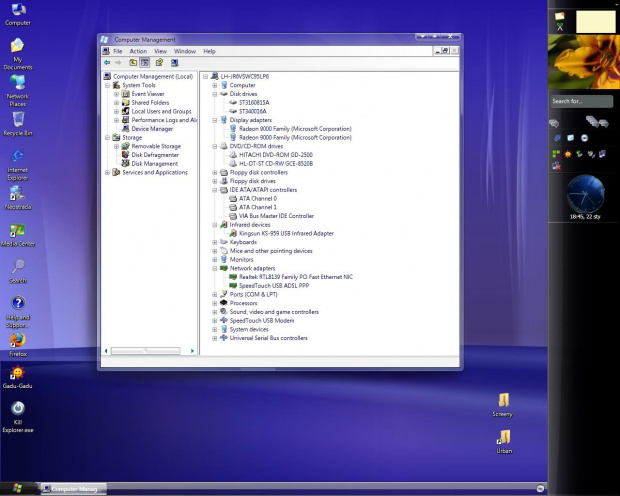The height and width of the screenshot is (496, 620).
Task: Select Realtek RTL8139 Family PCI Fast Ethernet NIC
Action: (x=296, y=277)
